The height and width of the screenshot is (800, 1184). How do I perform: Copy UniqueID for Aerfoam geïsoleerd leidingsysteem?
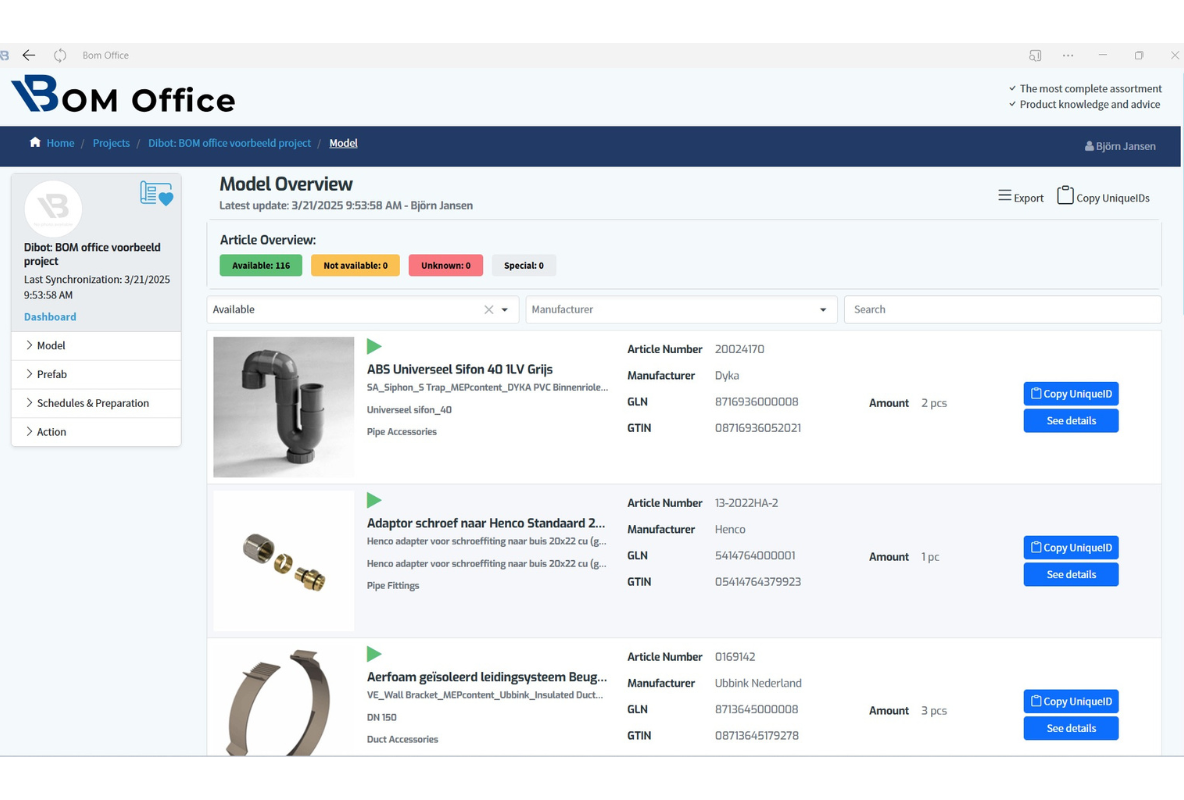pos(1071,702)
